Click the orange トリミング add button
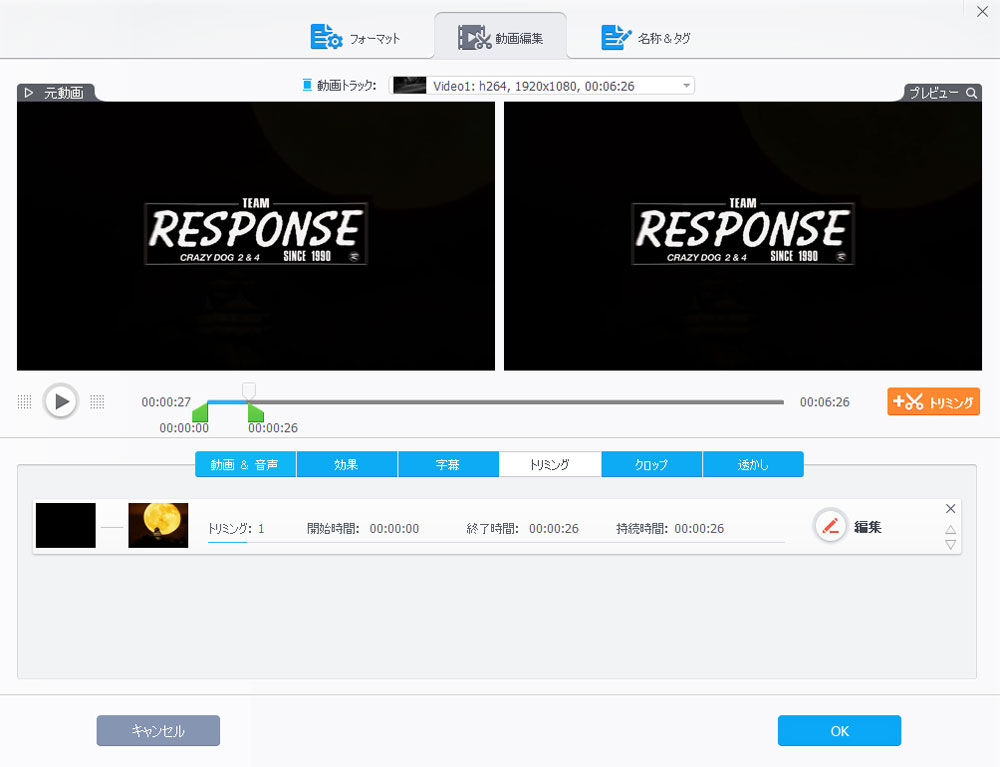This screenshot has height=767, width=1000. (x=933, y=402)
